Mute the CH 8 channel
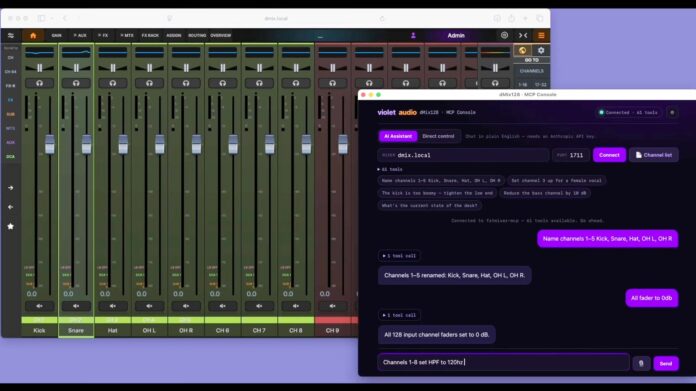Viewport: 696px width, 391px height. tap(296, 306)
